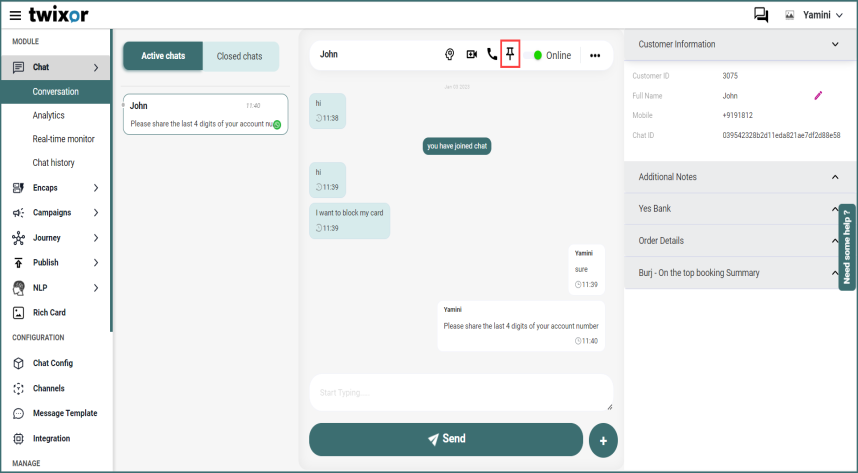Select the Active chats tab
858x473 pixels.
[x=163, y=56]
